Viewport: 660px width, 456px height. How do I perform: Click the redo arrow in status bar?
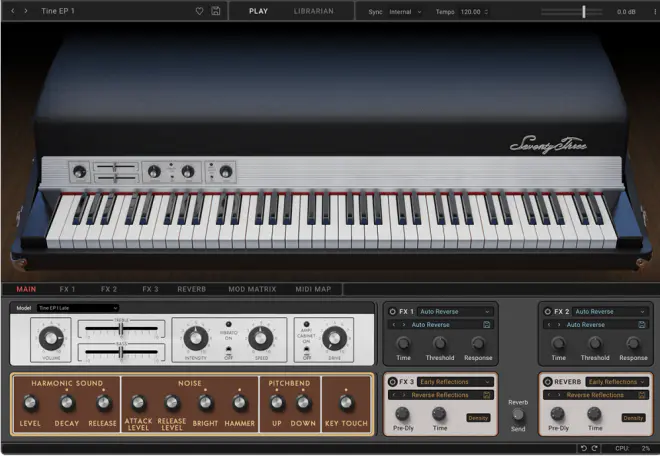(594, 448)
